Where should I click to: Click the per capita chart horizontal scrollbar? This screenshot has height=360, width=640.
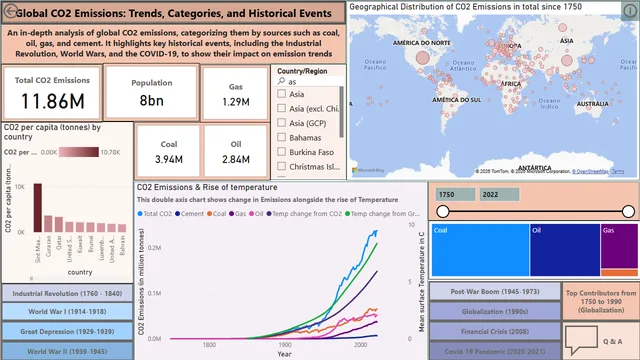point(31,278)
